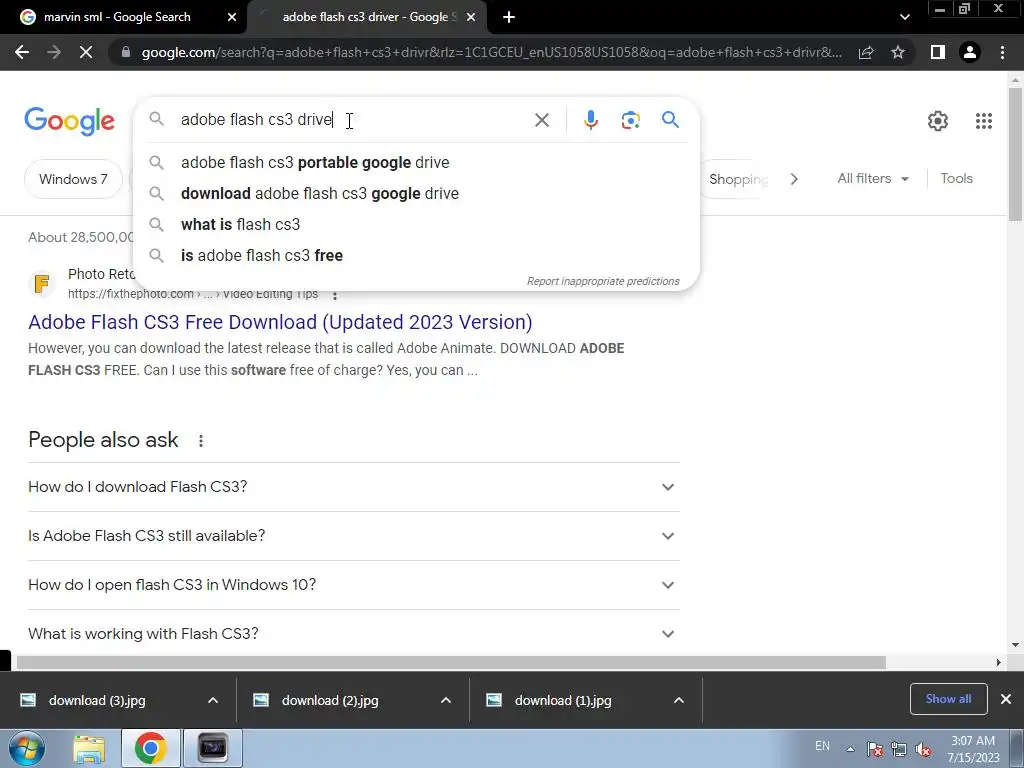Start voice search with microphone icon
The width and height of the screenshot is (1024, 768).
tap(590, 120)
